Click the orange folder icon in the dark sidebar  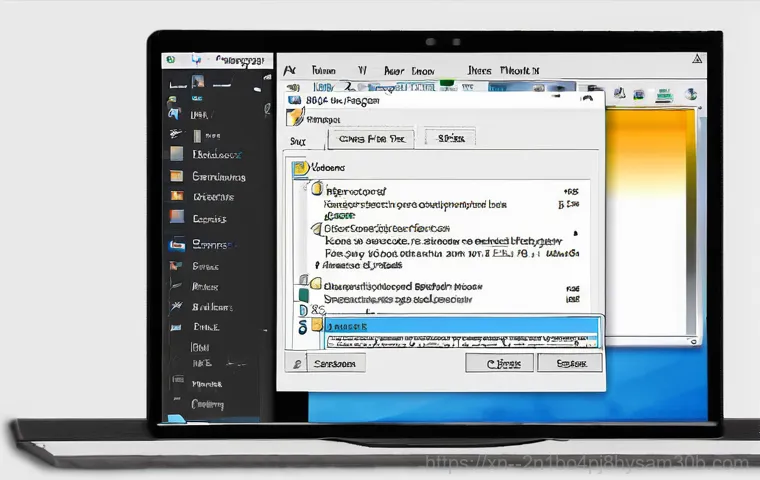point(176,175)
